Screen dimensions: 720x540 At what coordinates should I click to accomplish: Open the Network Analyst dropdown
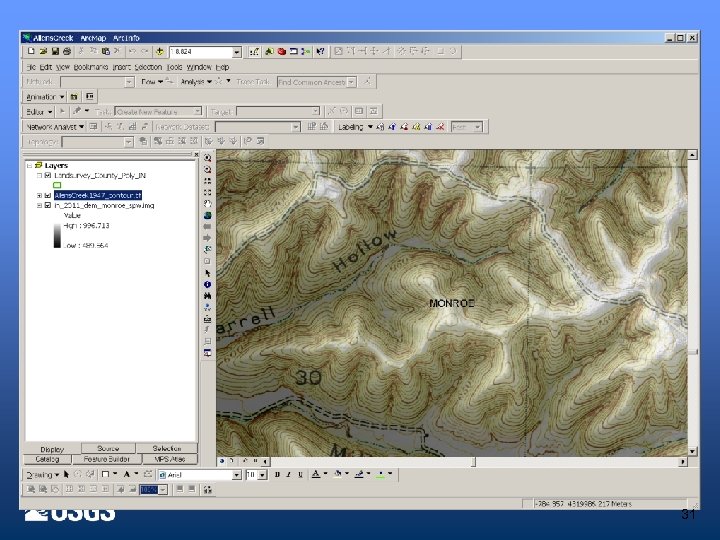click(55, 127)
